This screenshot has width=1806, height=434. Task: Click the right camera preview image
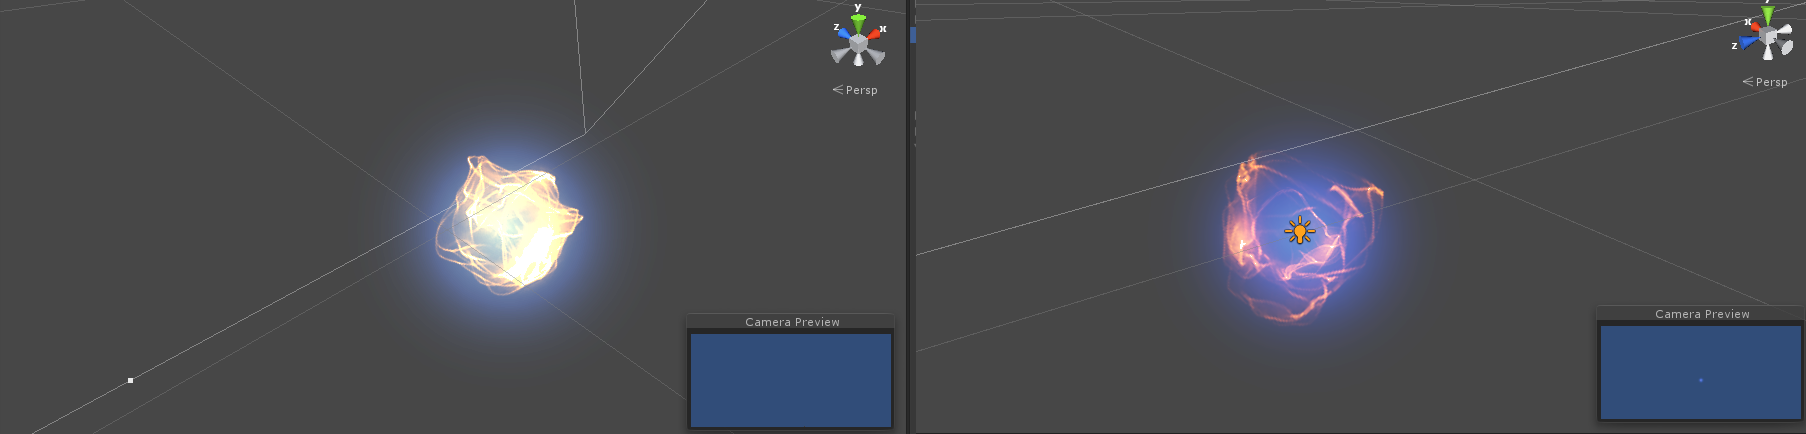coord(1700,372)
